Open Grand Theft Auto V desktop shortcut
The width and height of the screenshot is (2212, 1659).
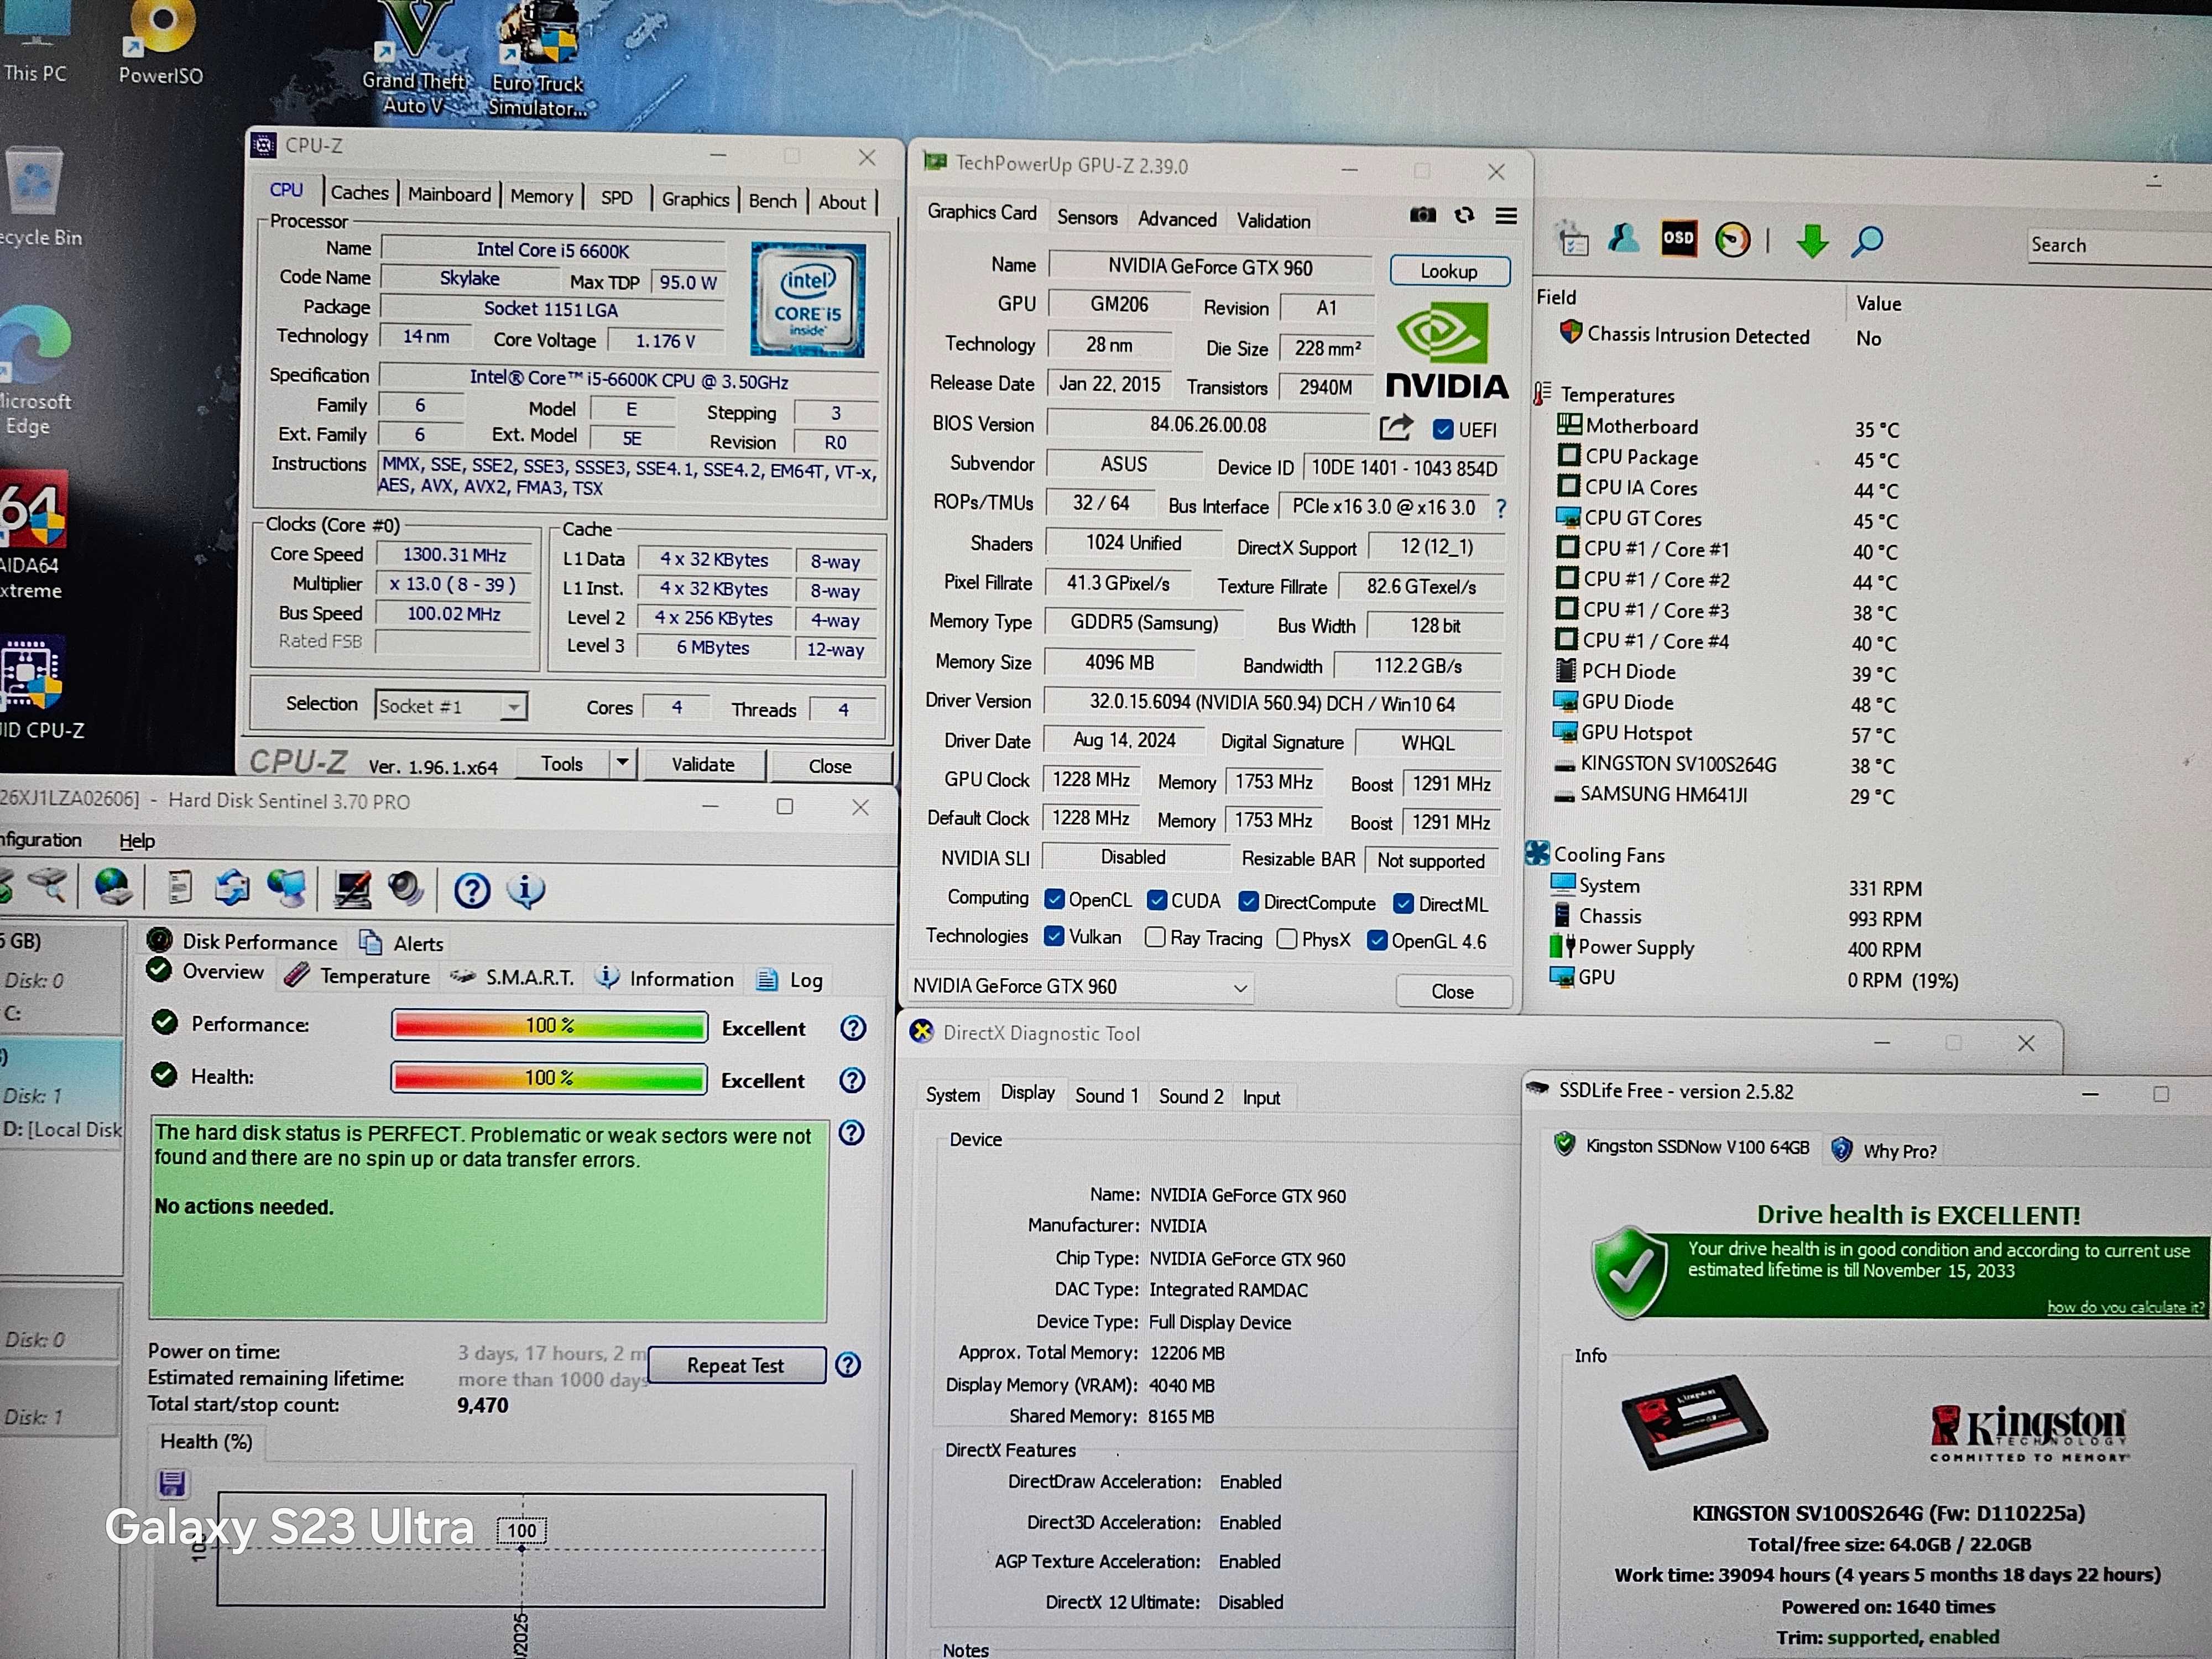[x=414, y=58]
